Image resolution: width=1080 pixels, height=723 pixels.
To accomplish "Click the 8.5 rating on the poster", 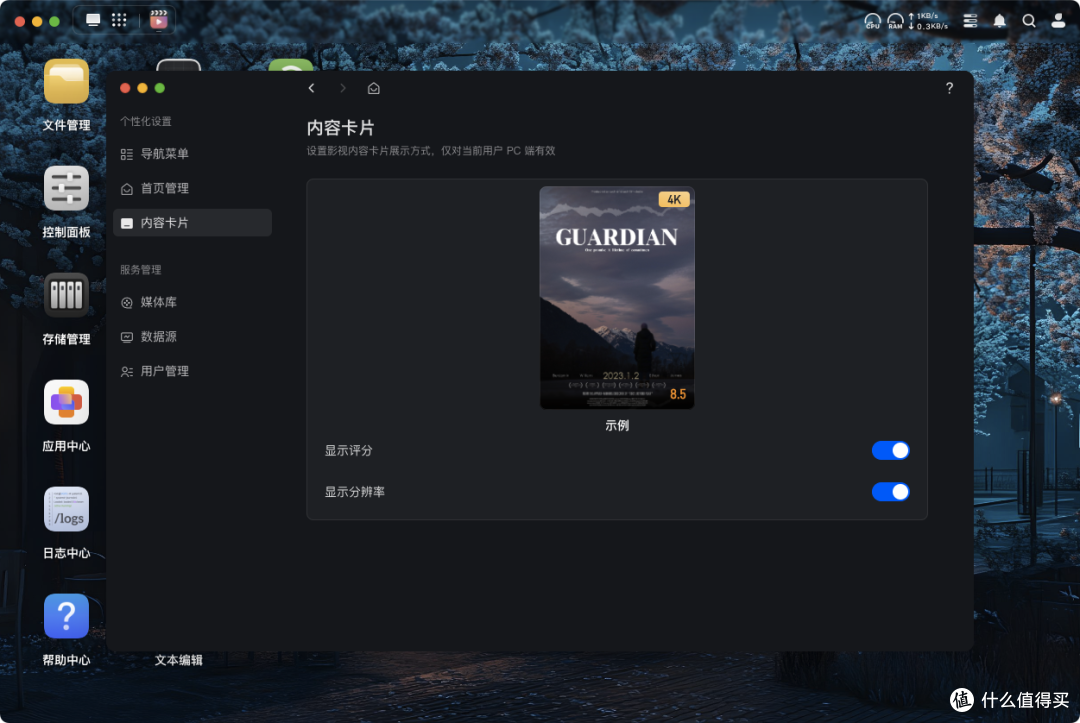I will coord(678,394).
